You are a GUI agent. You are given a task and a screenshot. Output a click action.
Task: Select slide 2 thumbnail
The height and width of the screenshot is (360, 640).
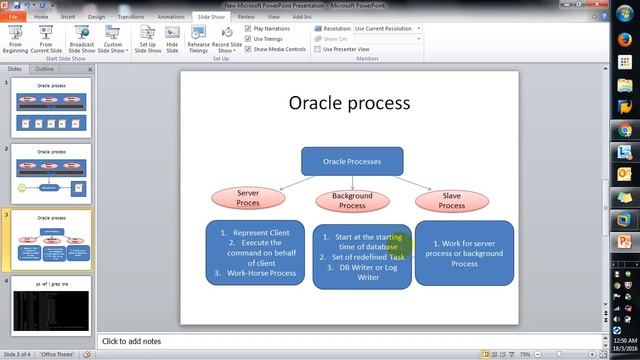(51, 174)
